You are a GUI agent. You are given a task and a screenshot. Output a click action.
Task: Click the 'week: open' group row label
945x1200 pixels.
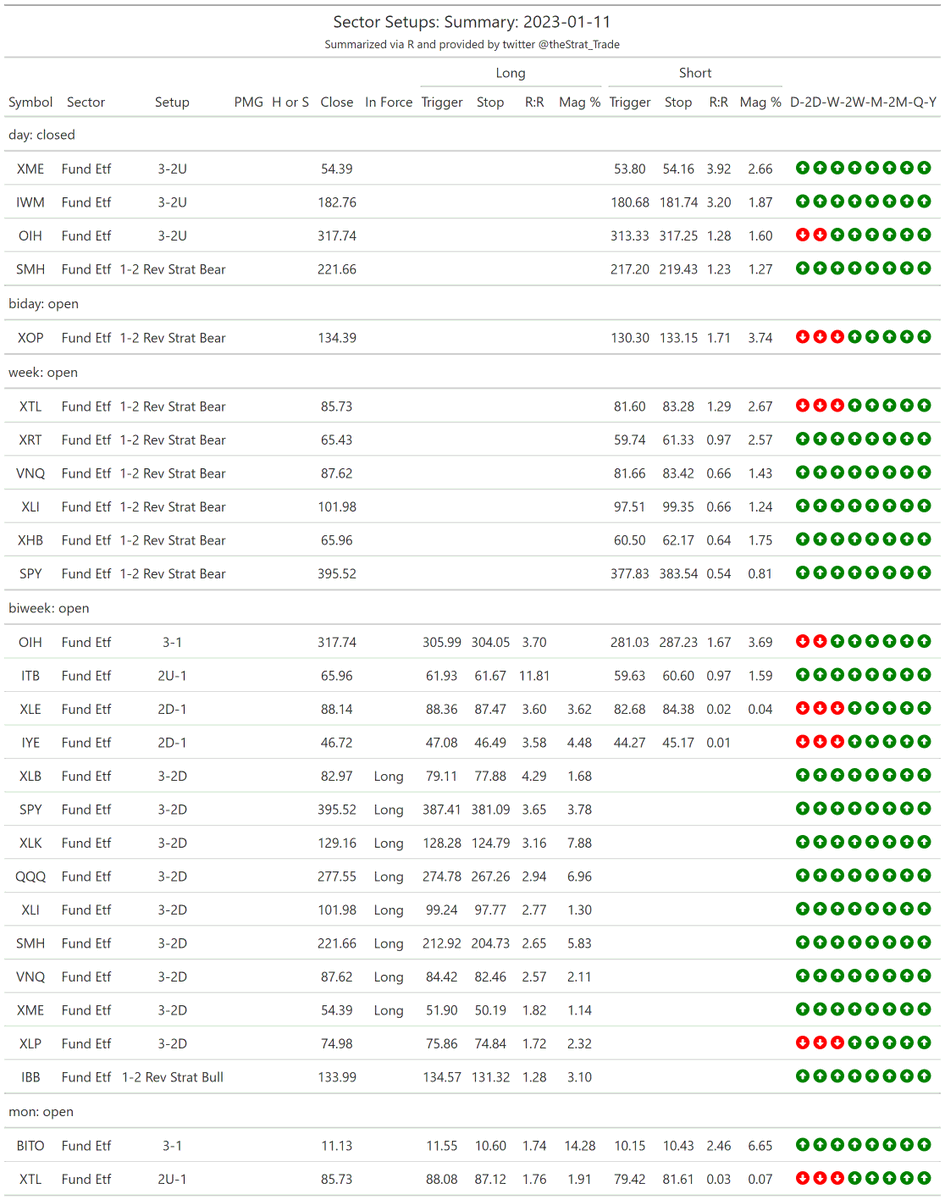click(x=43, y=372)
